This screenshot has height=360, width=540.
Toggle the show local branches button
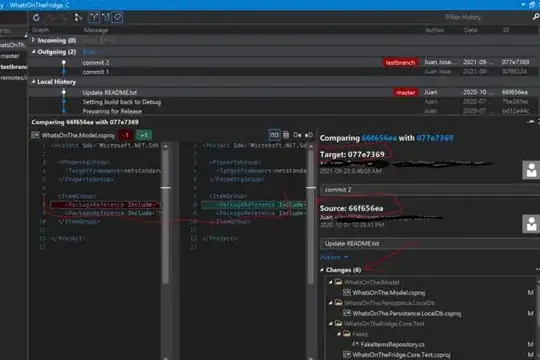[x=106, y=17]
